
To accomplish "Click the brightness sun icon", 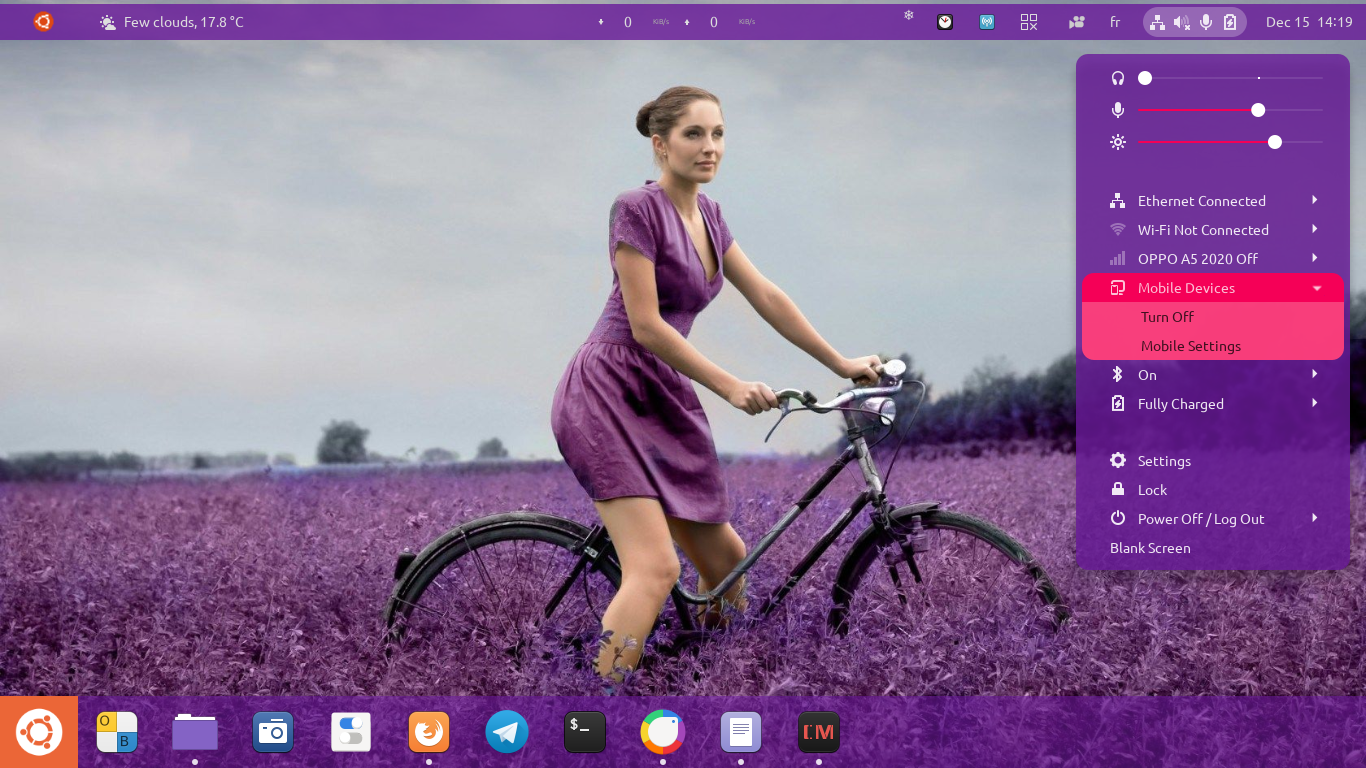I will pos(1118,142).
